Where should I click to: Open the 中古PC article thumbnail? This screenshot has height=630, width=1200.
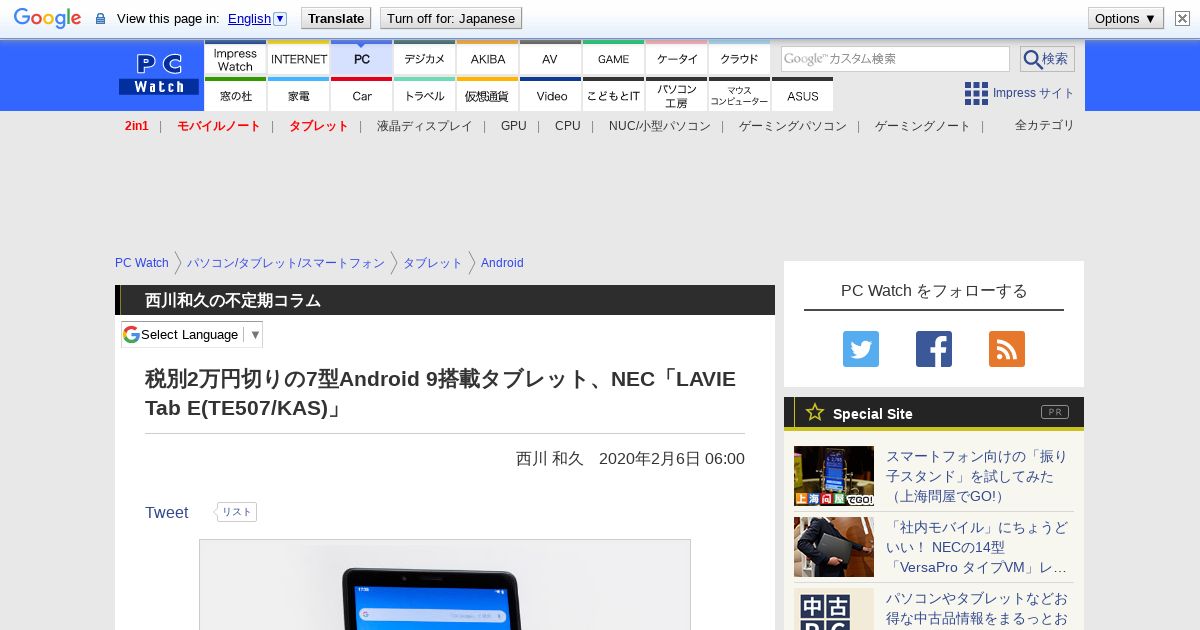[x=834, y=609]
